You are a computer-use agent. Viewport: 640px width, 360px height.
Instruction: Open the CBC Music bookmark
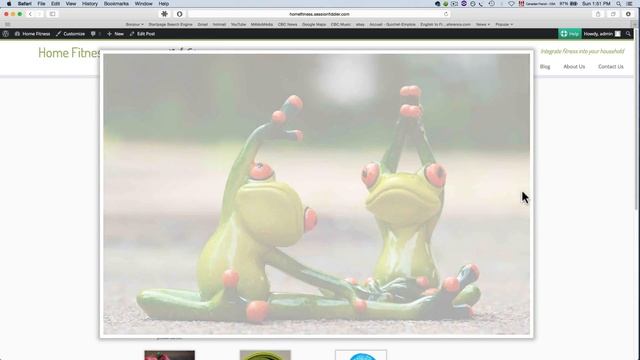341,24
